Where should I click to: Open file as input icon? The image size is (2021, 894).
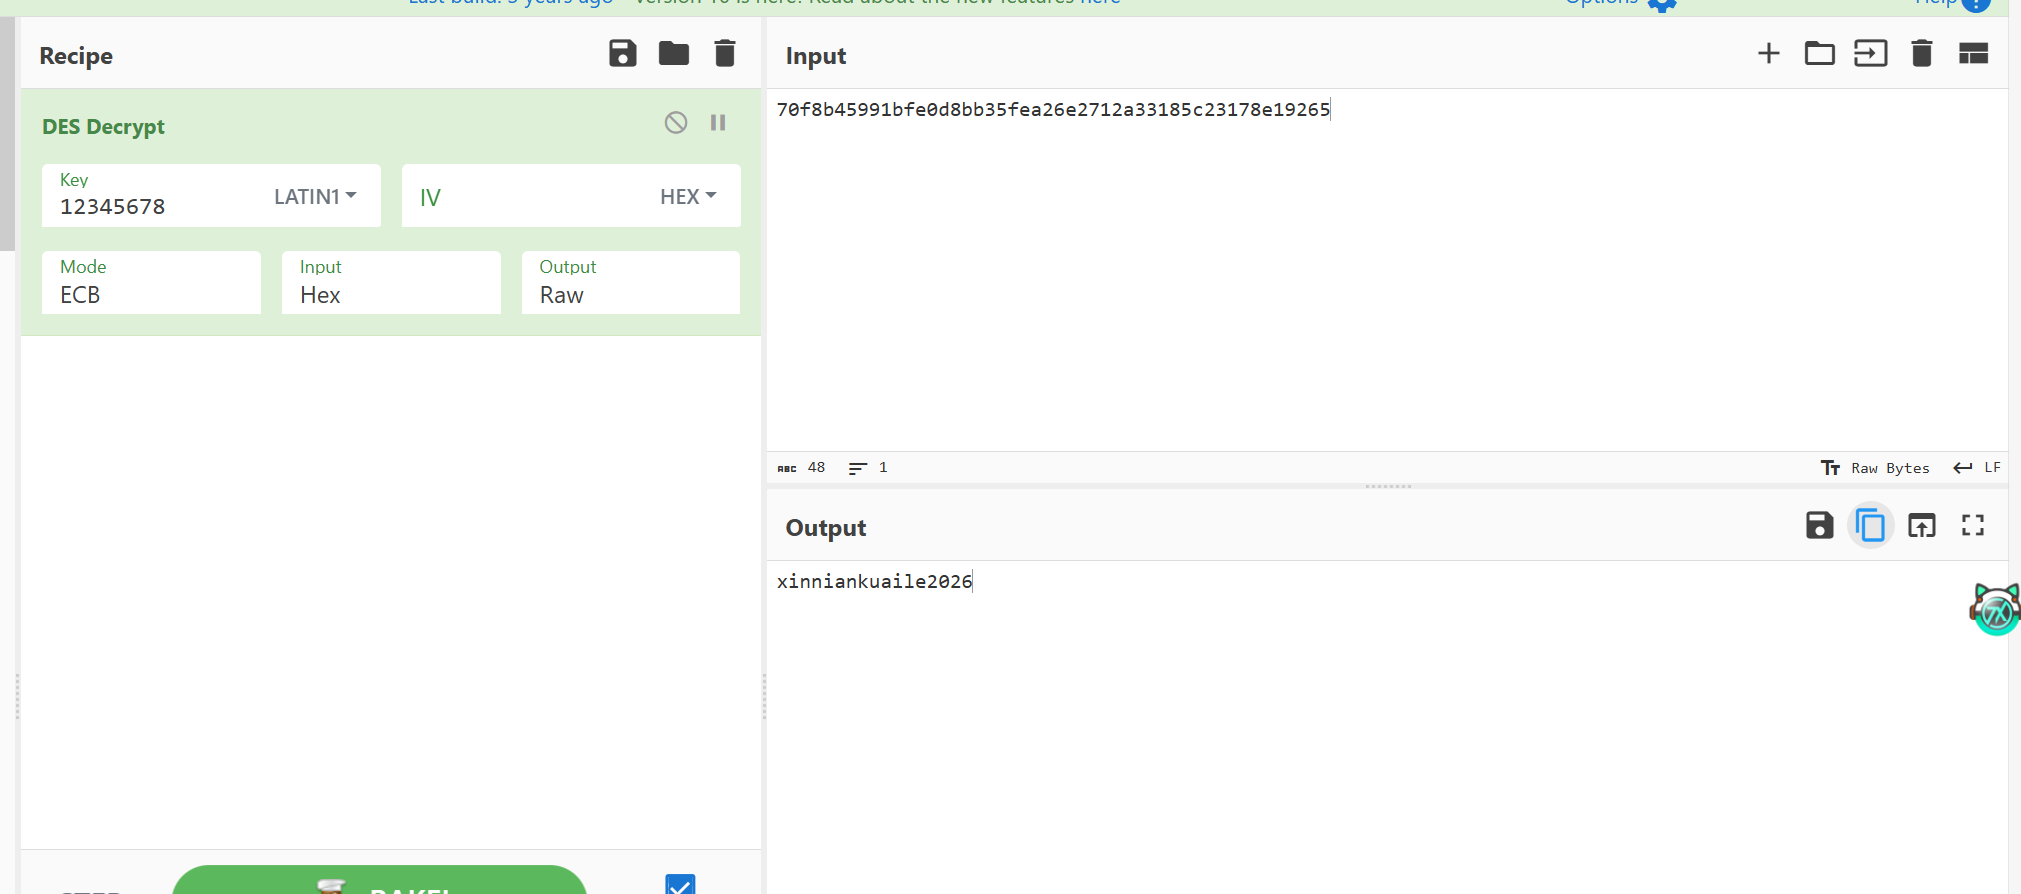(x=1870, y=54)
